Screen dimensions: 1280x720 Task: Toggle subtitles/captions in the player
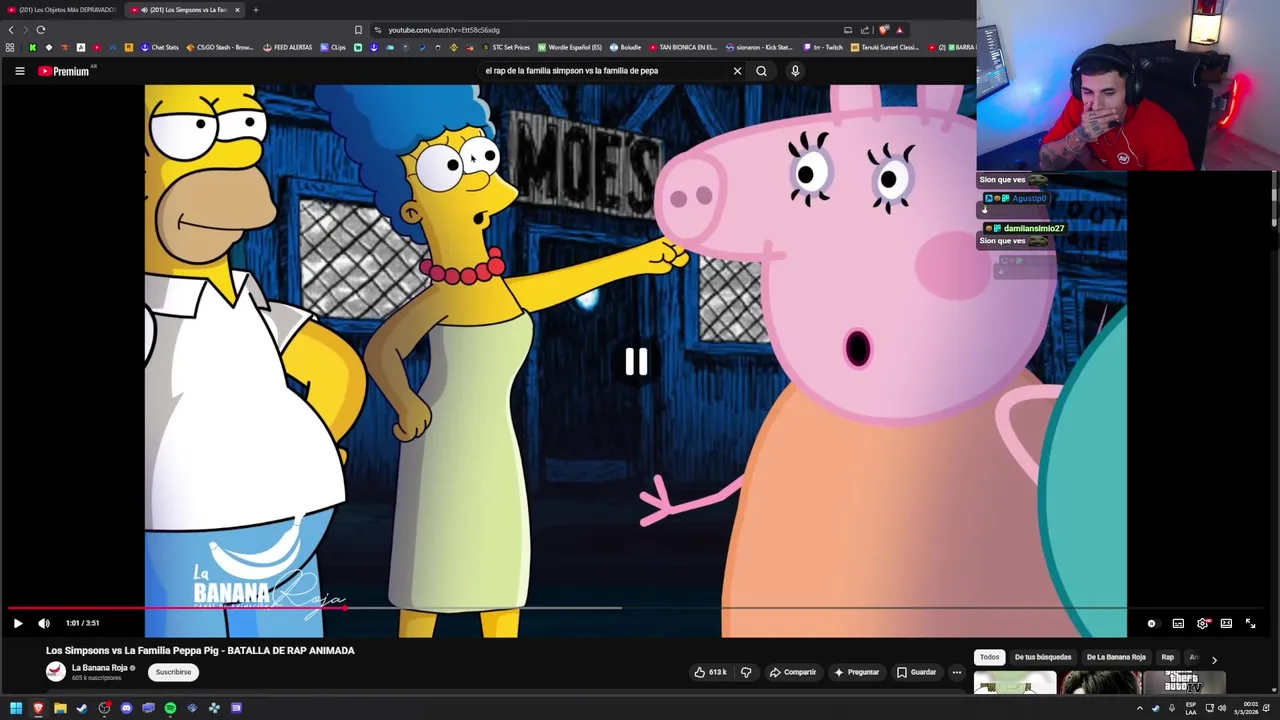[x=1178, y=624]
